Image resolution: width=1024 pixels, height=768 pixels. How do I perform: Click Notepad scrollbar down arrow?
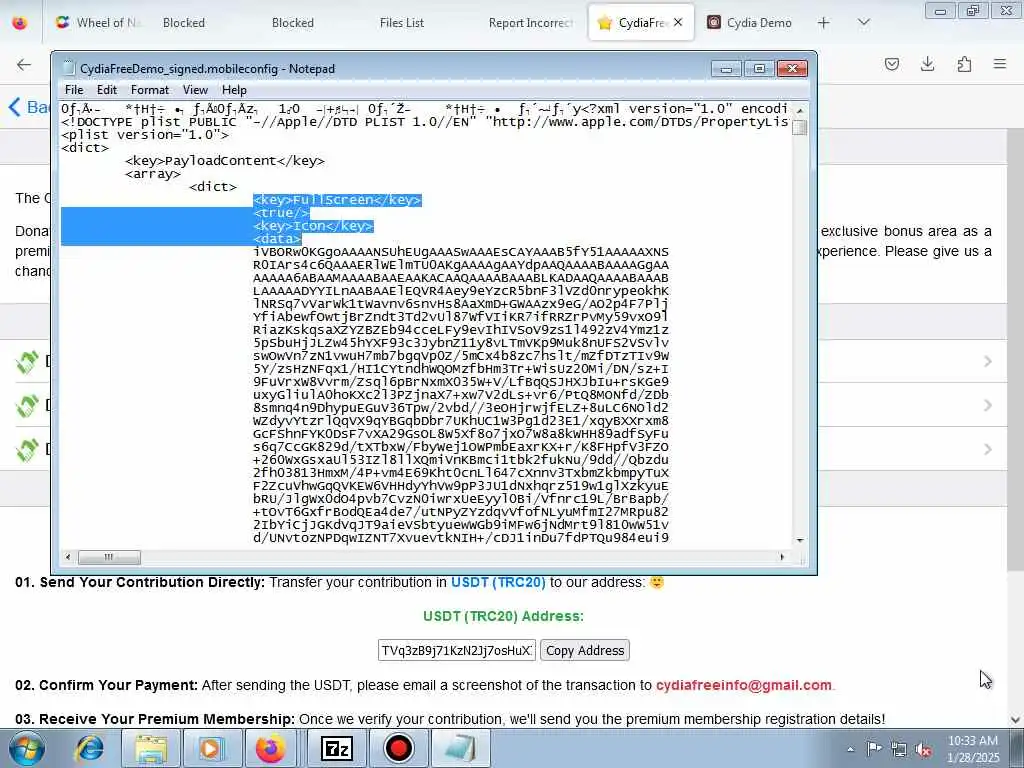pos(800,541)
